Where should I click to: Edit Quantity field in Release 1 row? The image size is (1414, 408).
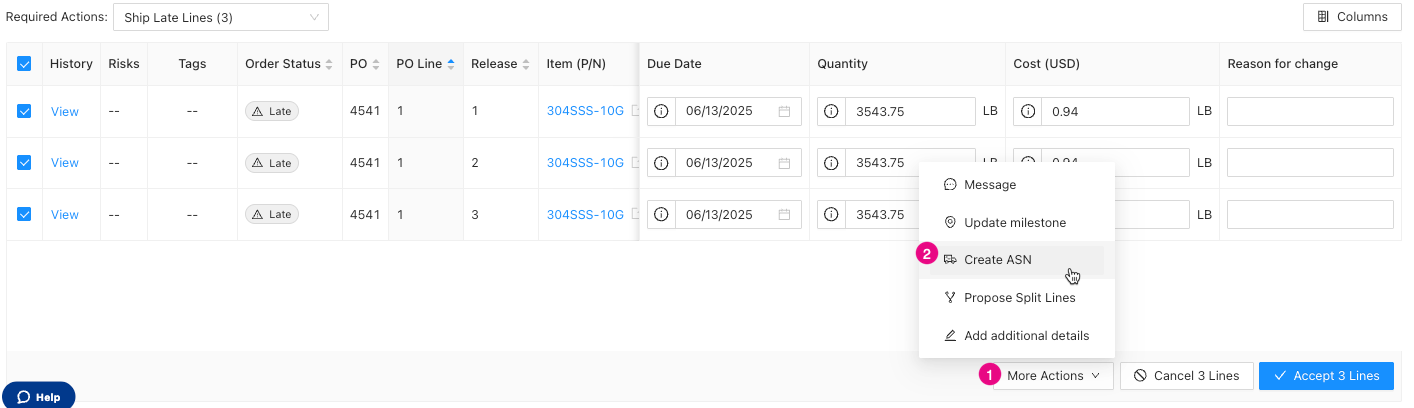pyautogui.click(x=910, y=112)
